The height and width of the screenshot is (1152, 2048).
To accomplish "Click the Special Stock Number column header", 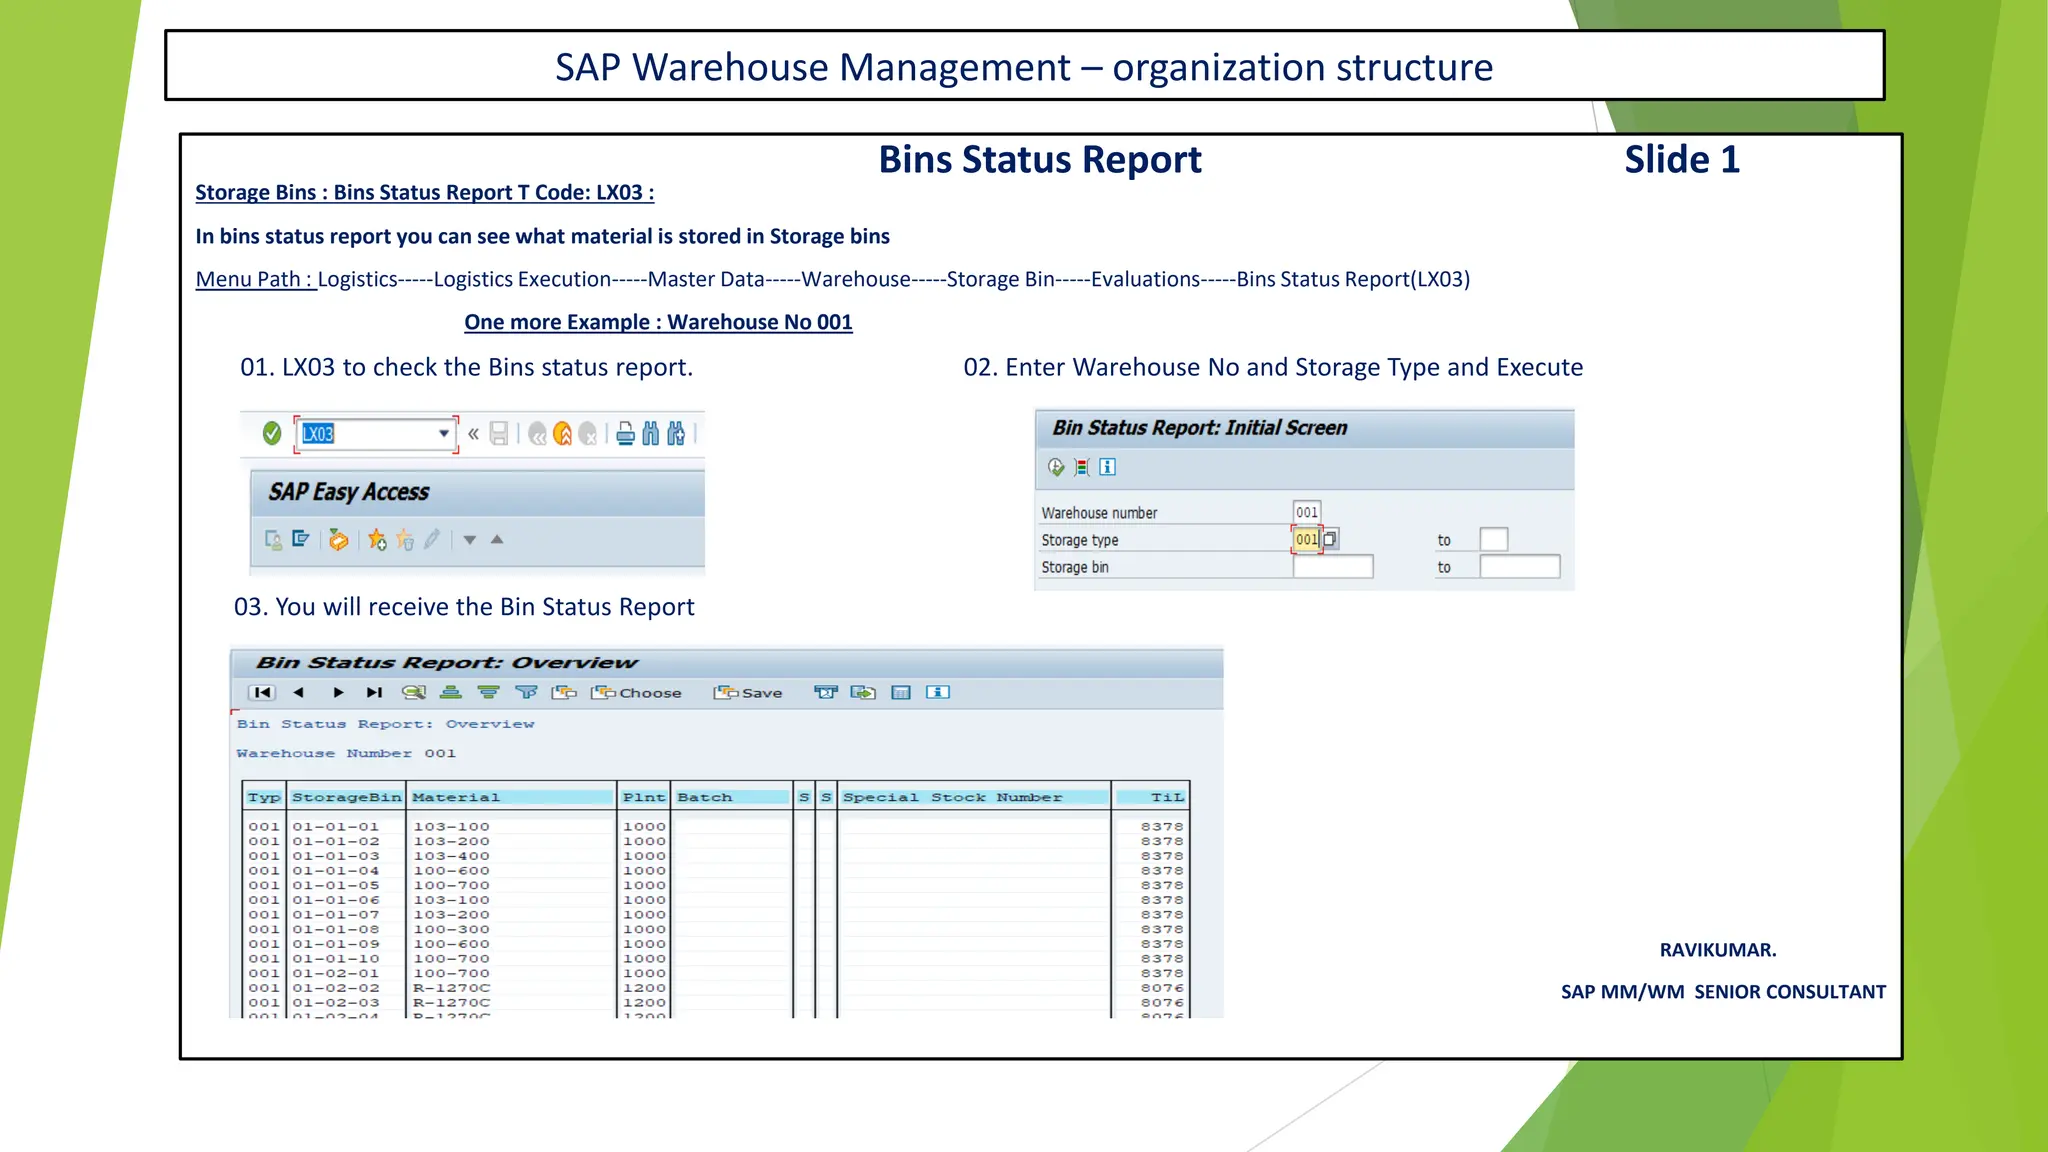I will point(974,797).
